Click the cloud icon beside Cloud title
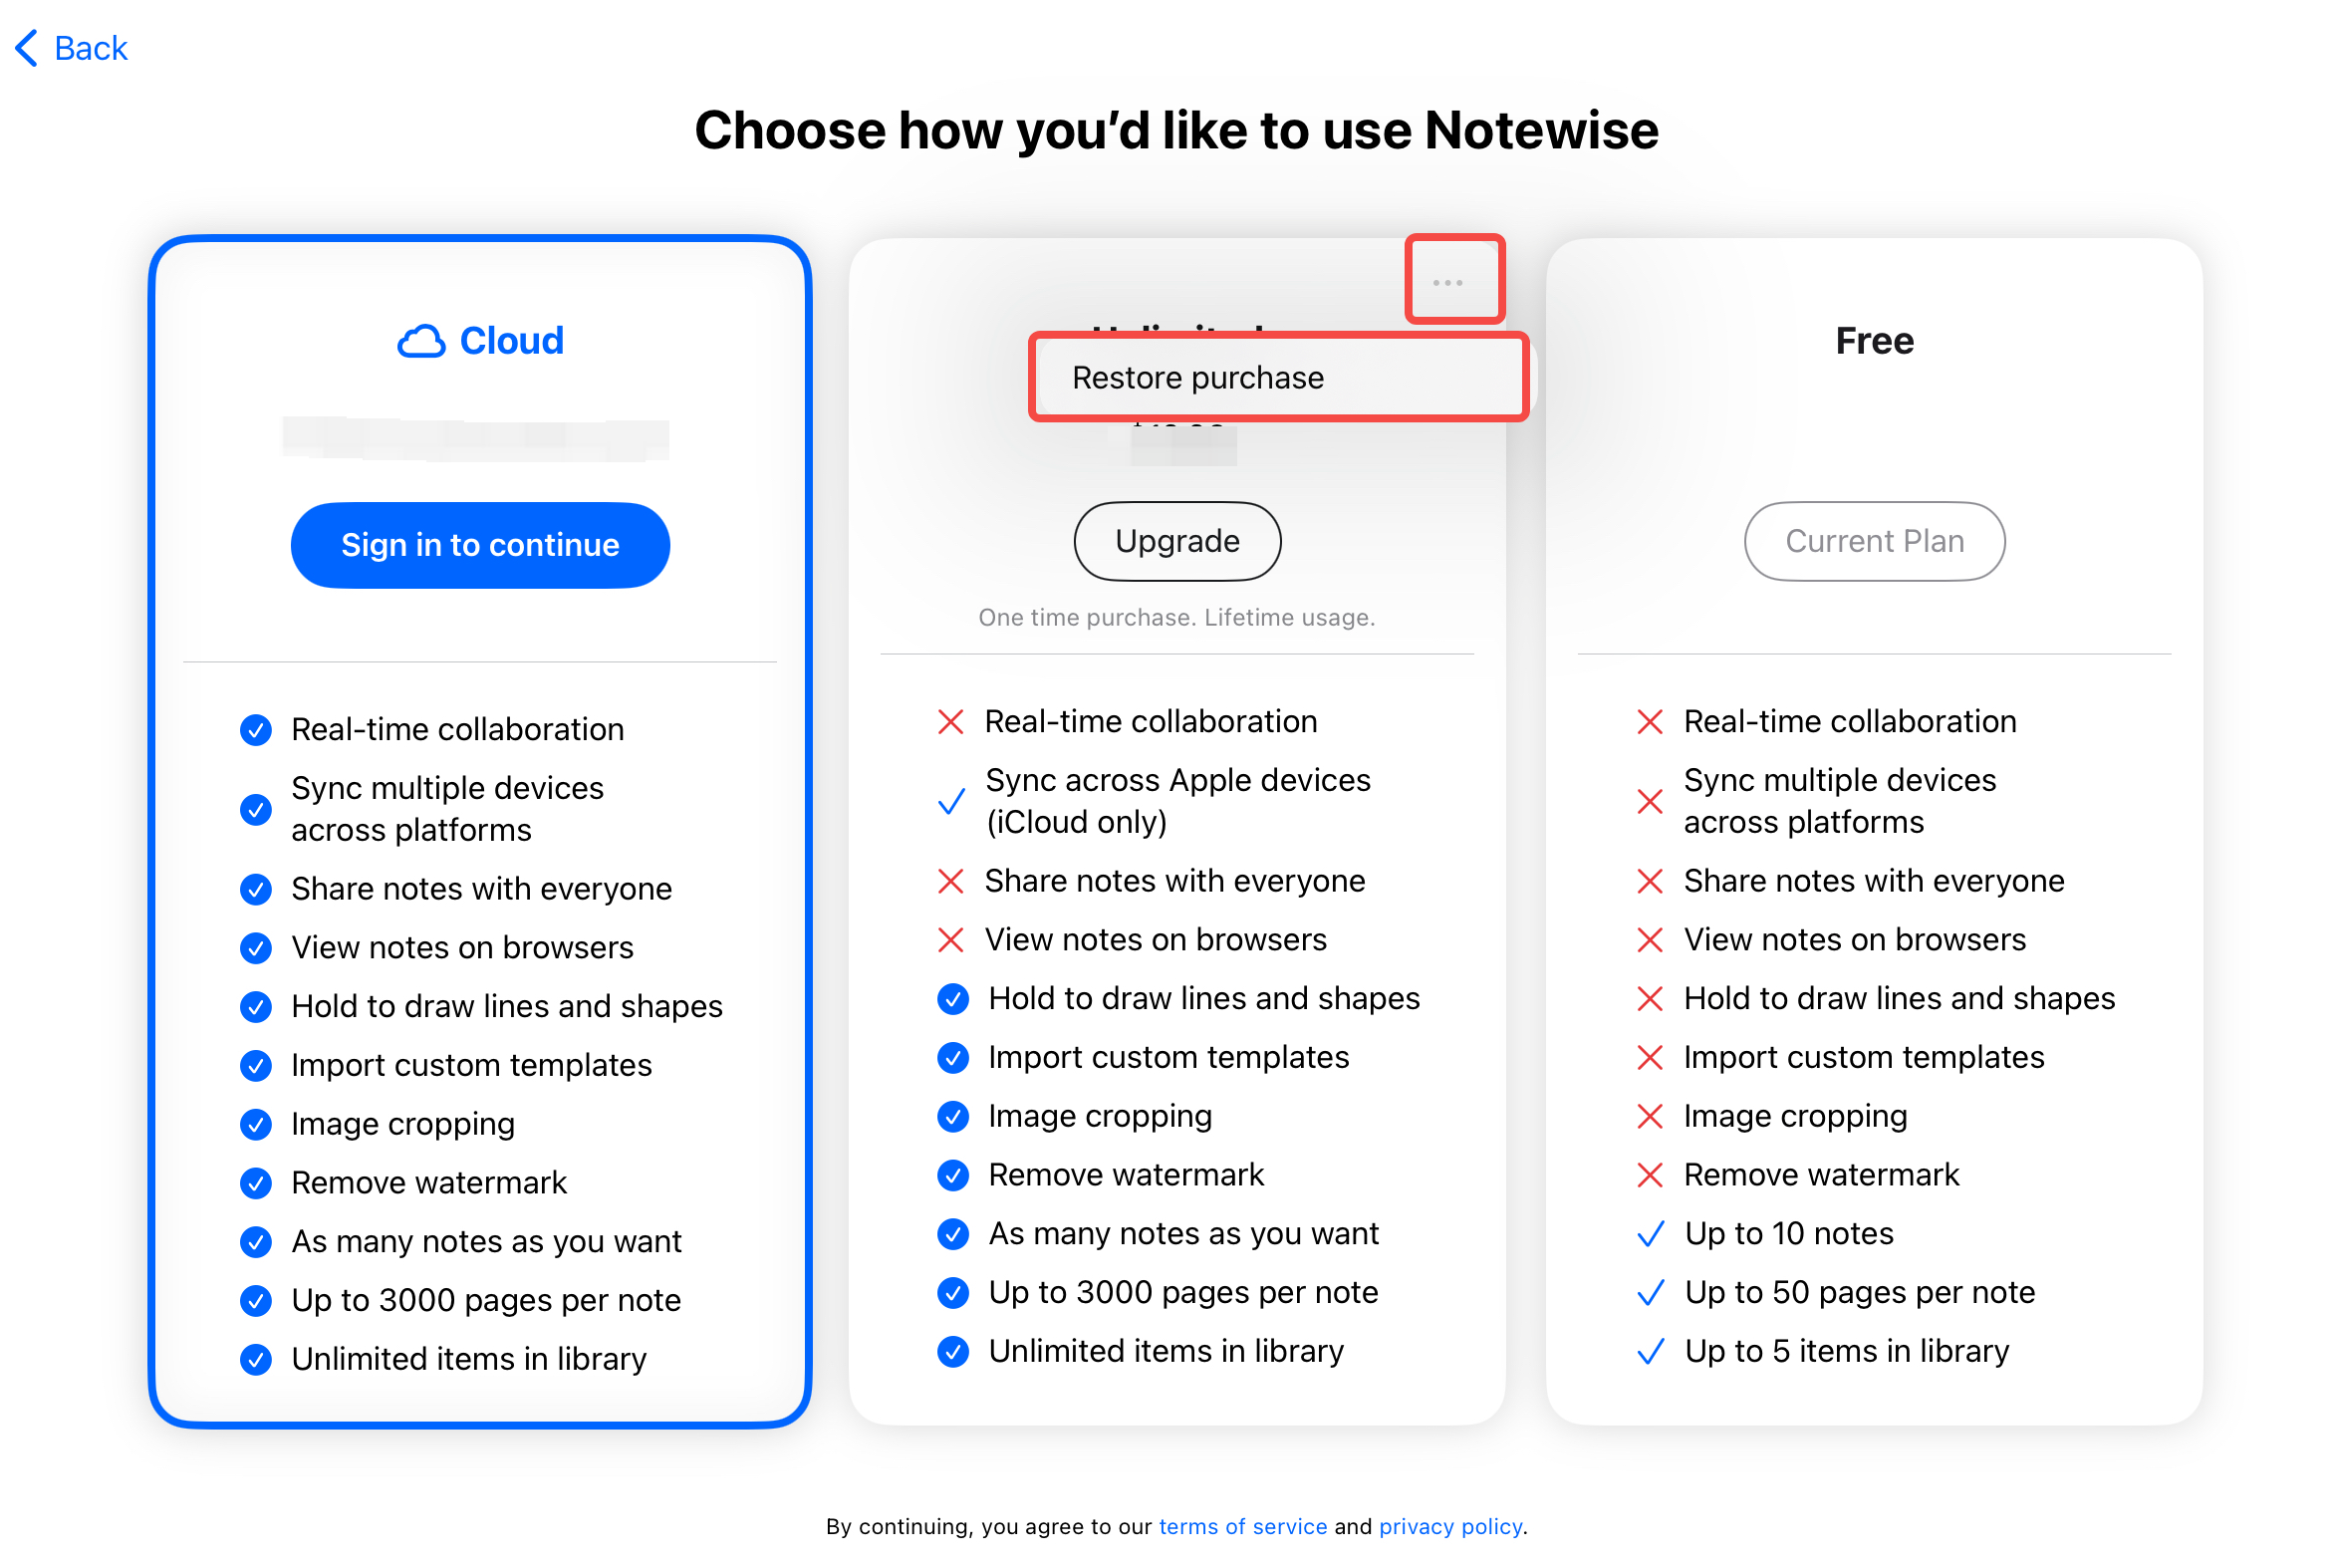Image resolution: width=2335 pixels, height=1568 pixels. pos(421,341)
